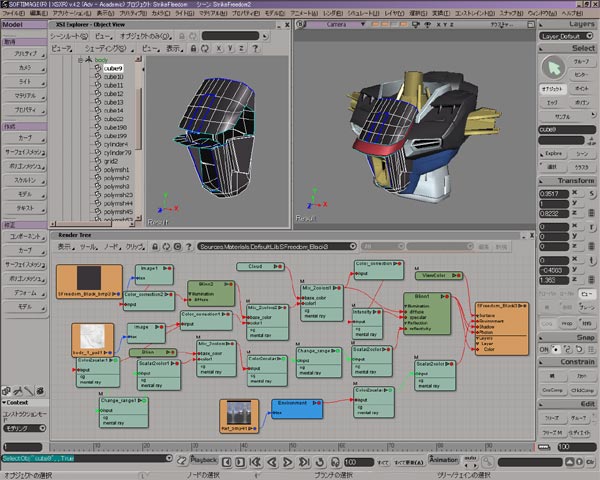Expand the Blinn1 Illumination port group
This screenshot has height=480, width=600.
point(405,306)
